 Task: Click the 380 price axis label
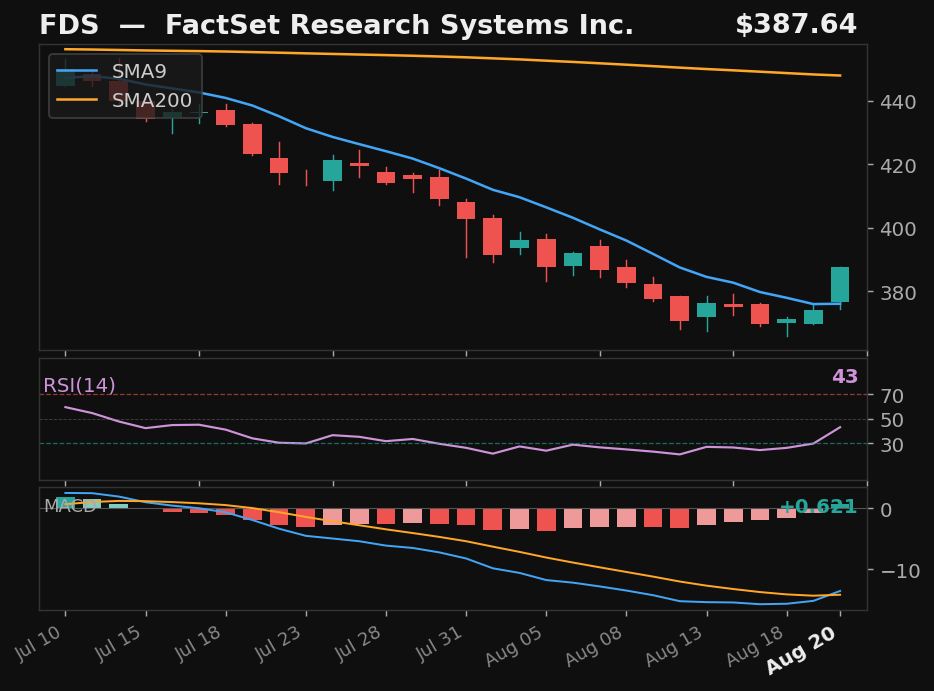point(898,292)
